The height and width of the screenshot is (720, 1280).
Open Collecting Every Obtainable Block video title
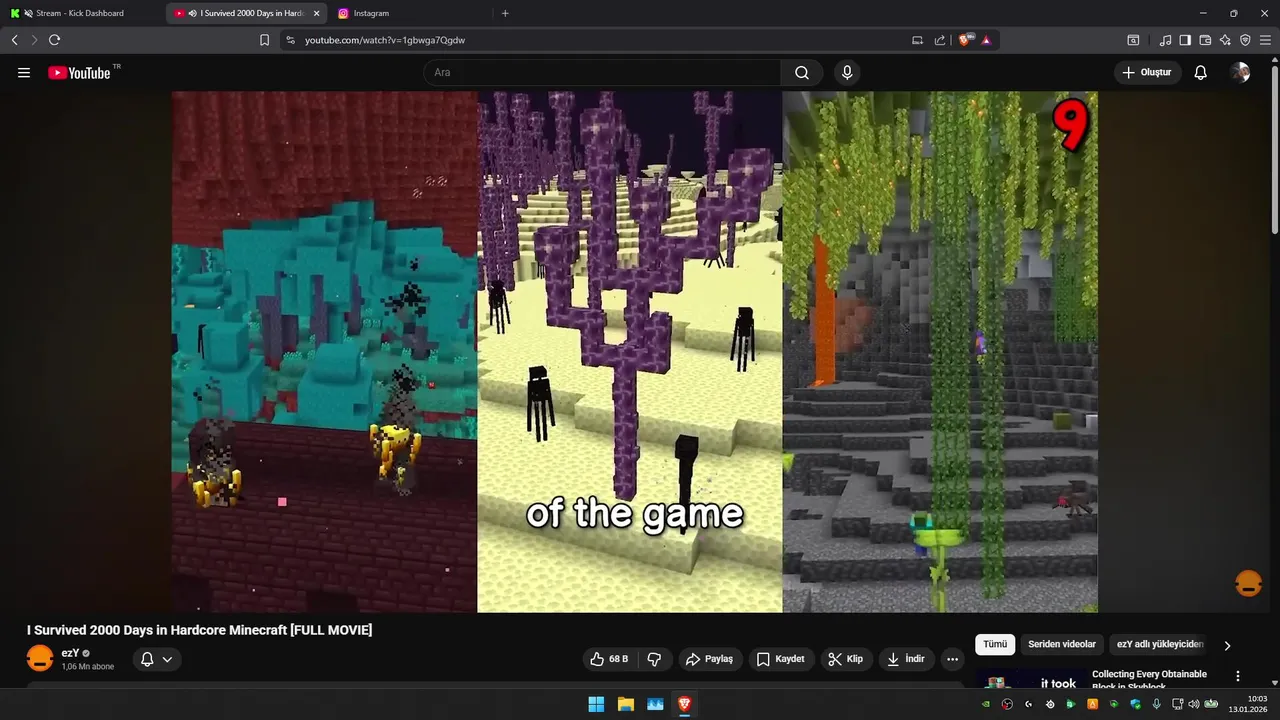(1149, 680)
